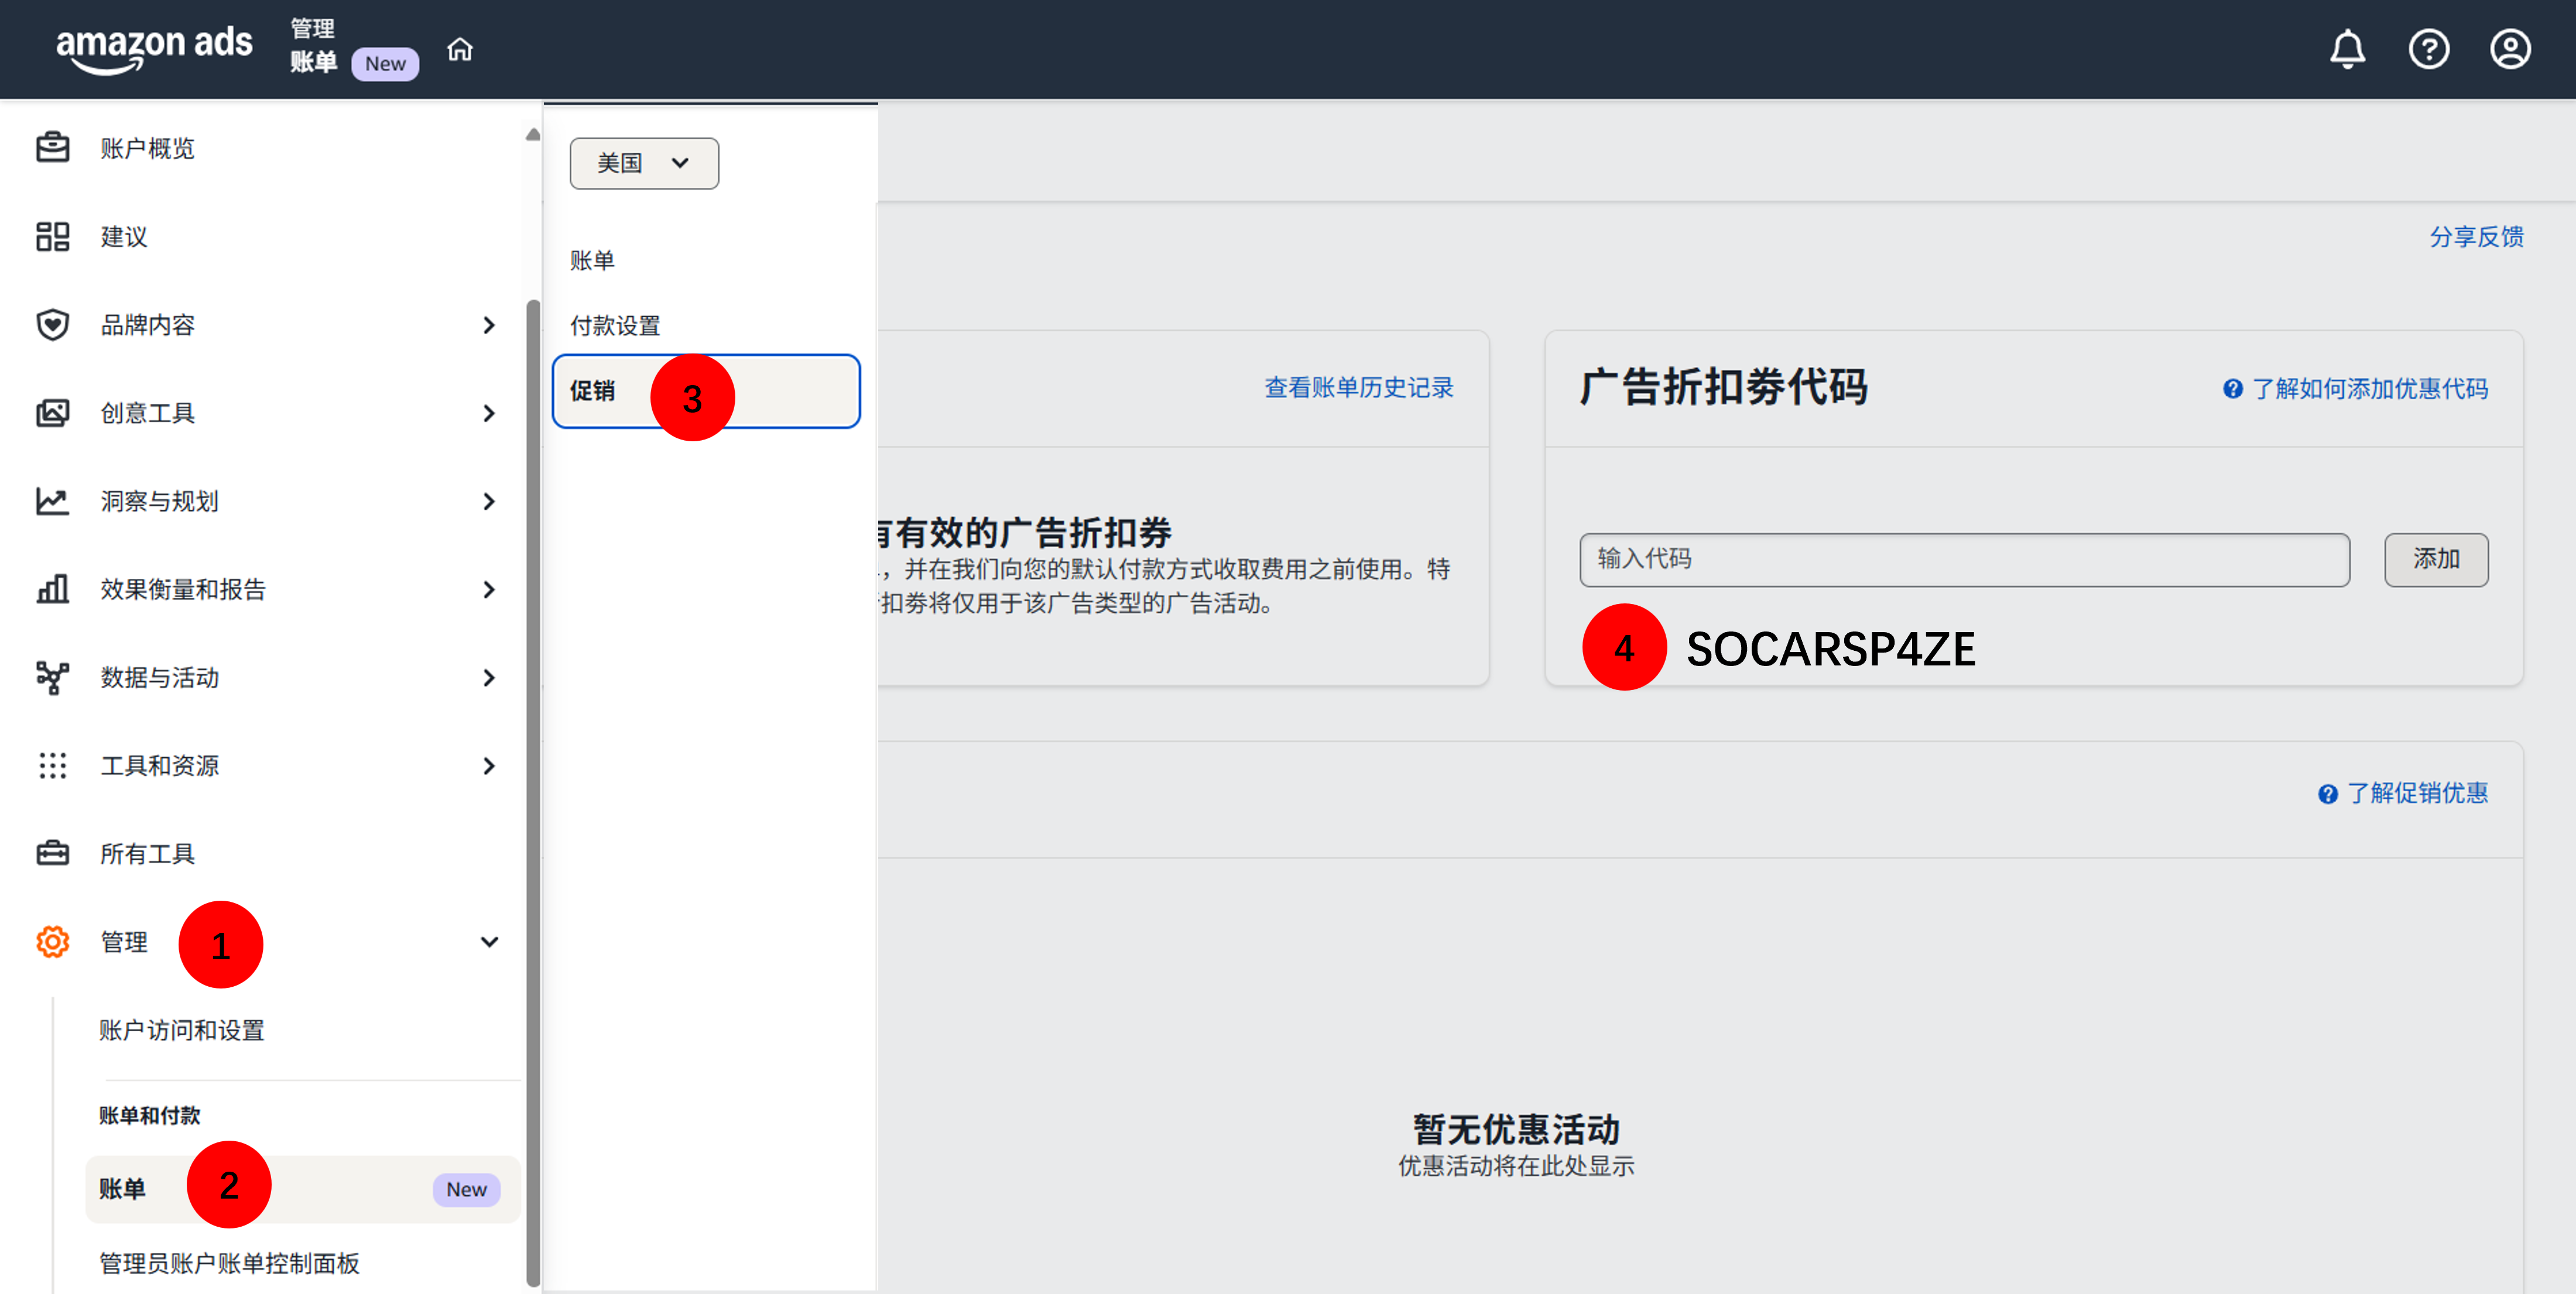Click the 创意工具 image icon
Viewport: 2576px width, 1294px height.
point(52,412)
